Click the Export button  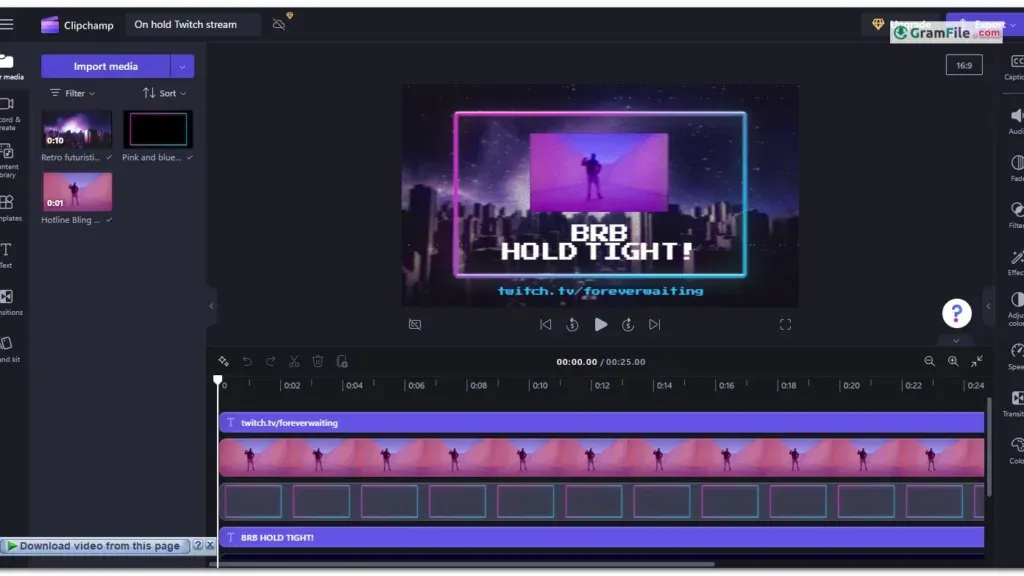[x=985, y=24]
